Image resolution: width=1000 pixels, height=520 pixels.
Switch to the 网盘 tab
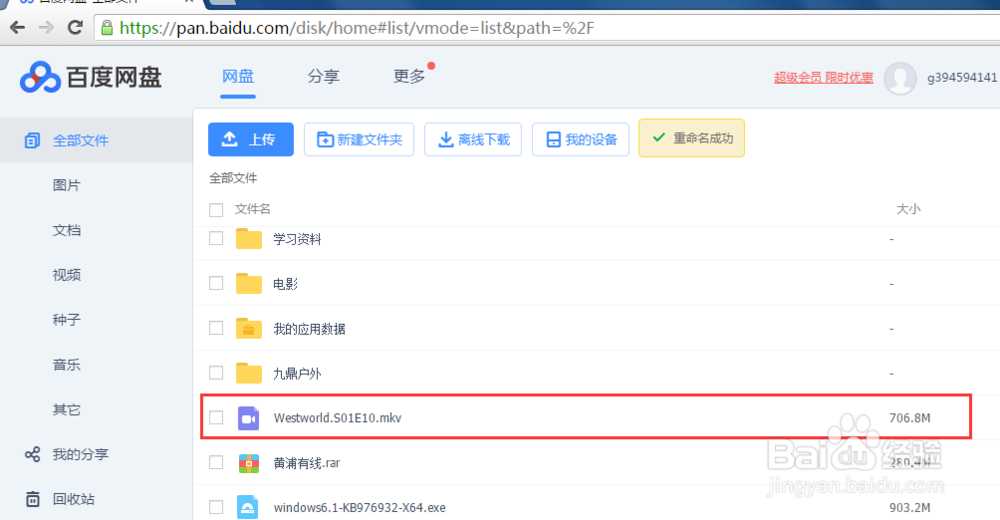point(238,77)
